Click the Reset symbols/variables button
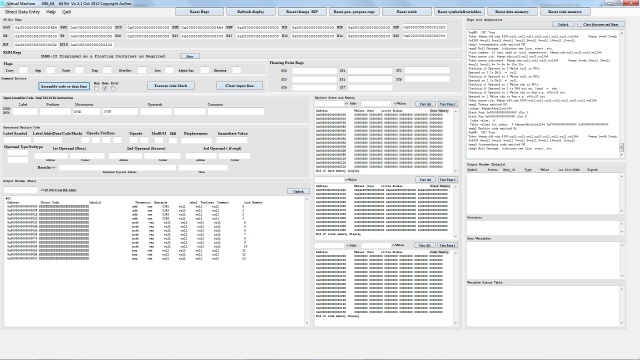640x360 pixels. pos(459,12)
